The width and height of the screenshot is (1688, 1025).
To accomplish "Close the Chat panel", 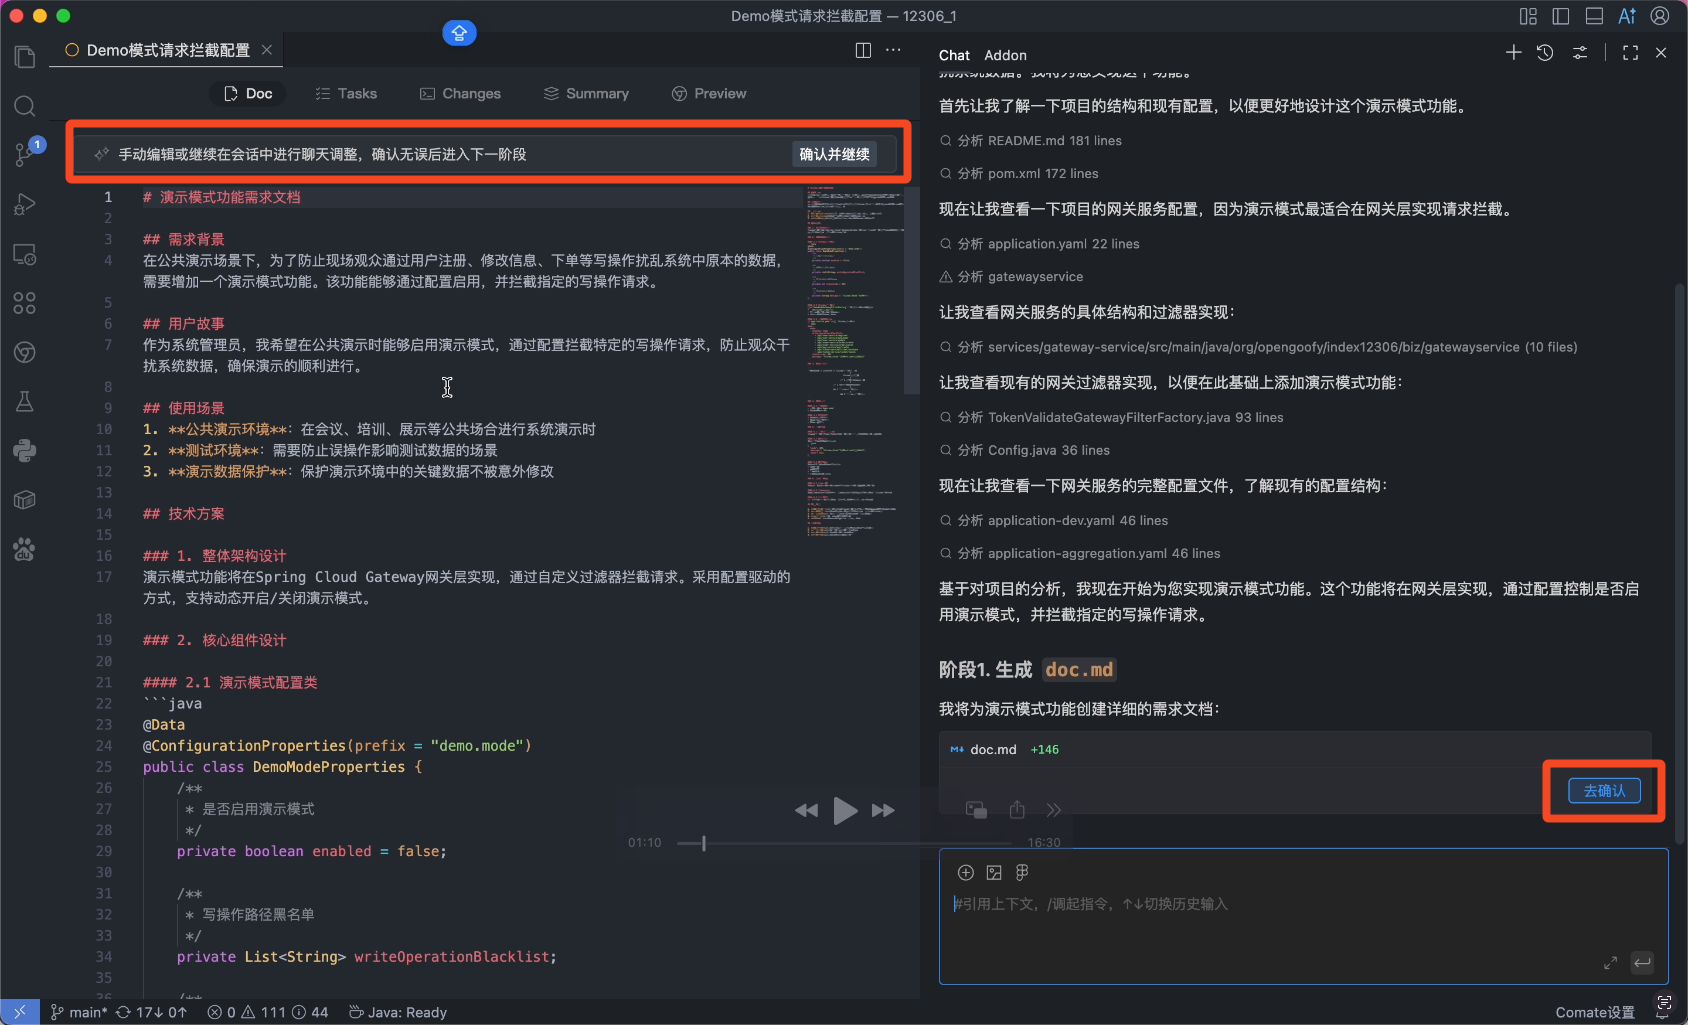I will 1661,53.
